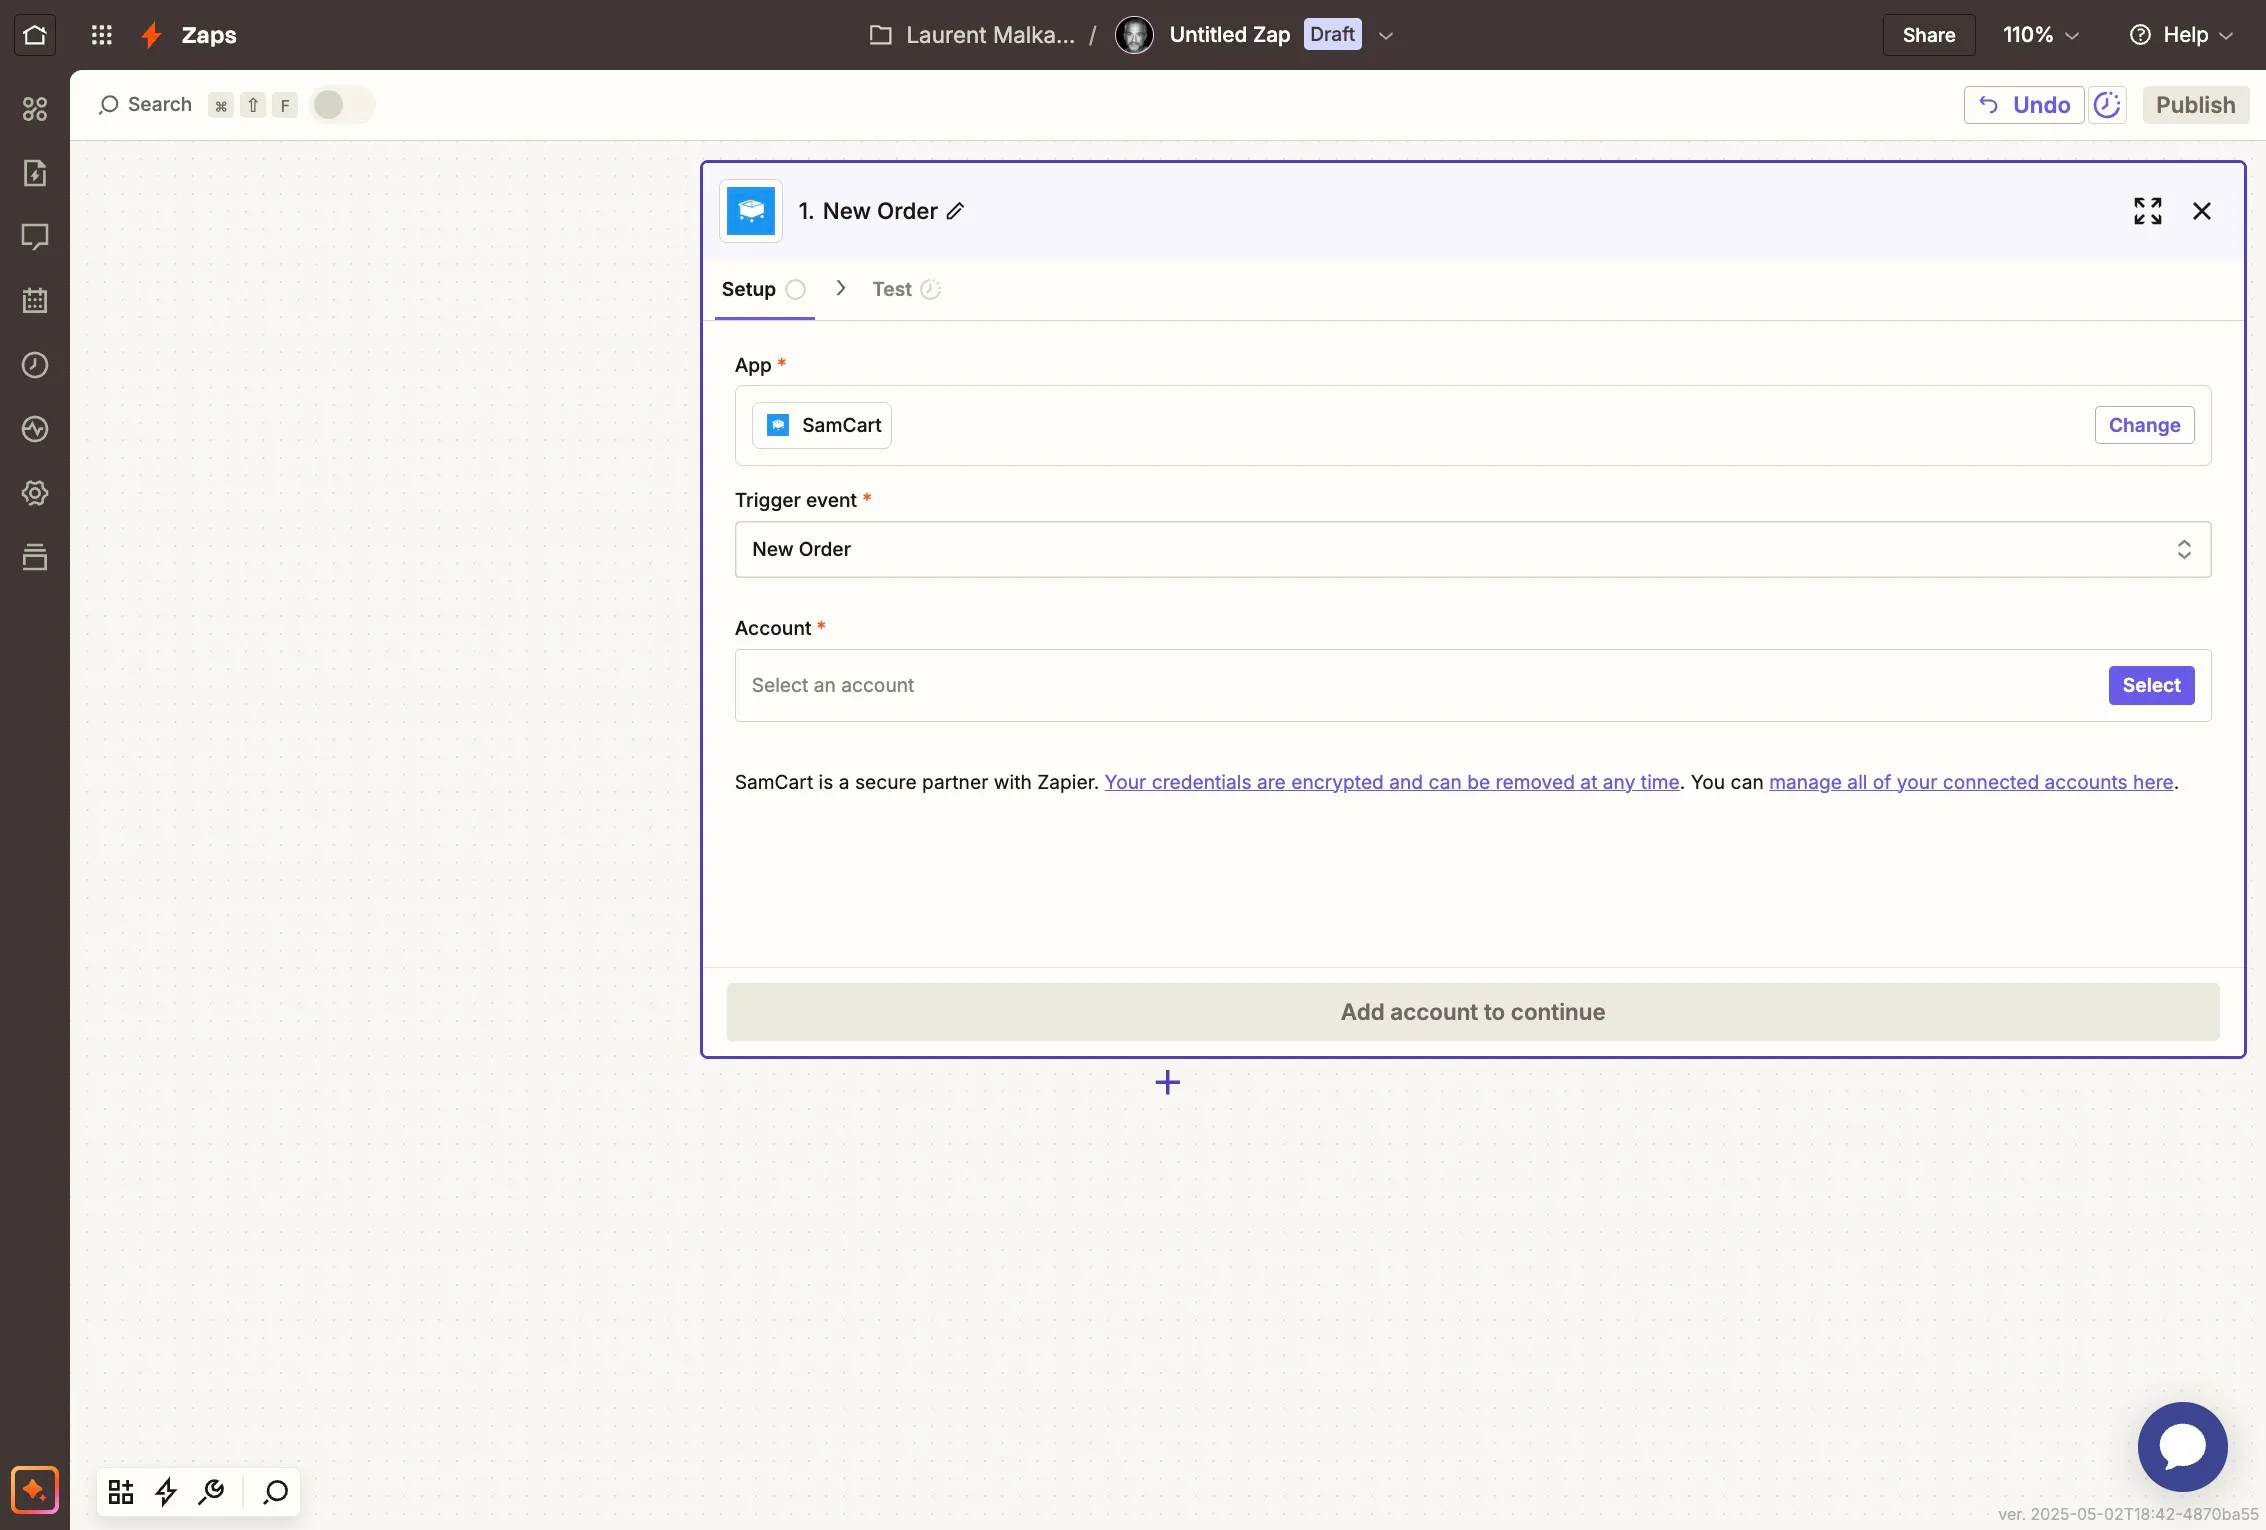Click the Draft status badge
Image resolution: width=2266 pixels, height=1530 pixels.
pos(1332,35)
